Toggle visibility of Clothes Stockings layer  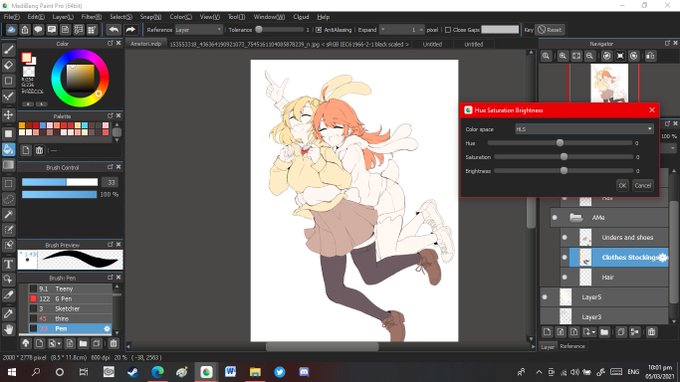pos(564,257)
